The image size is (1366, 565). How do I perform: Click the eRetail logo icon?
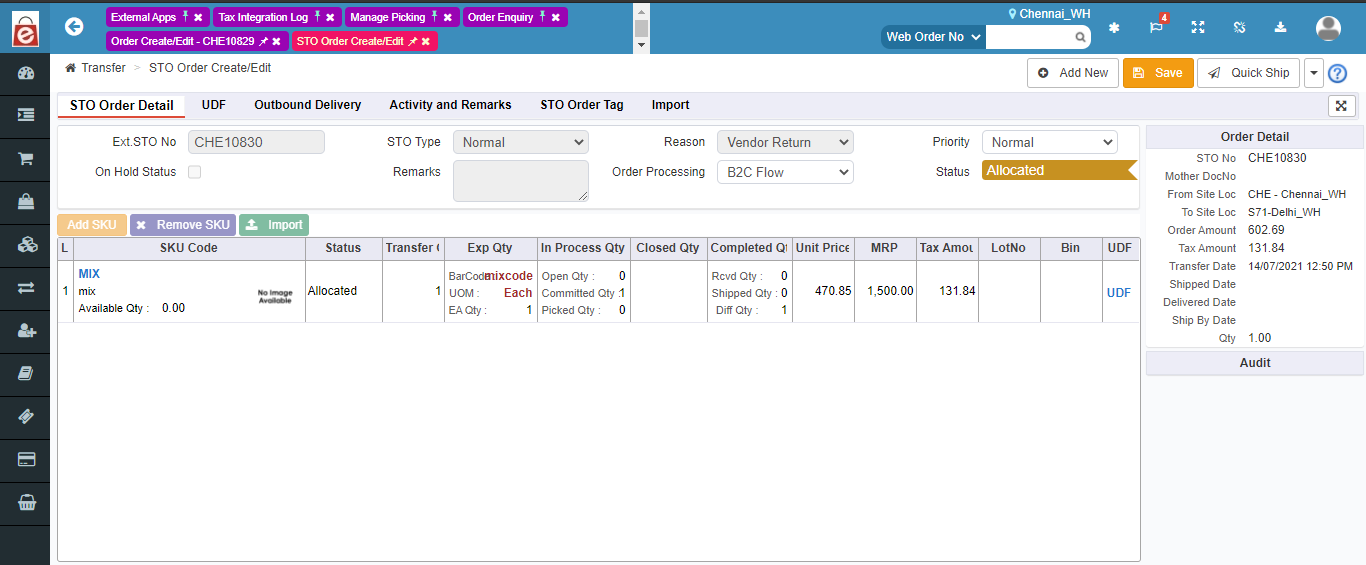pos(25,29)
